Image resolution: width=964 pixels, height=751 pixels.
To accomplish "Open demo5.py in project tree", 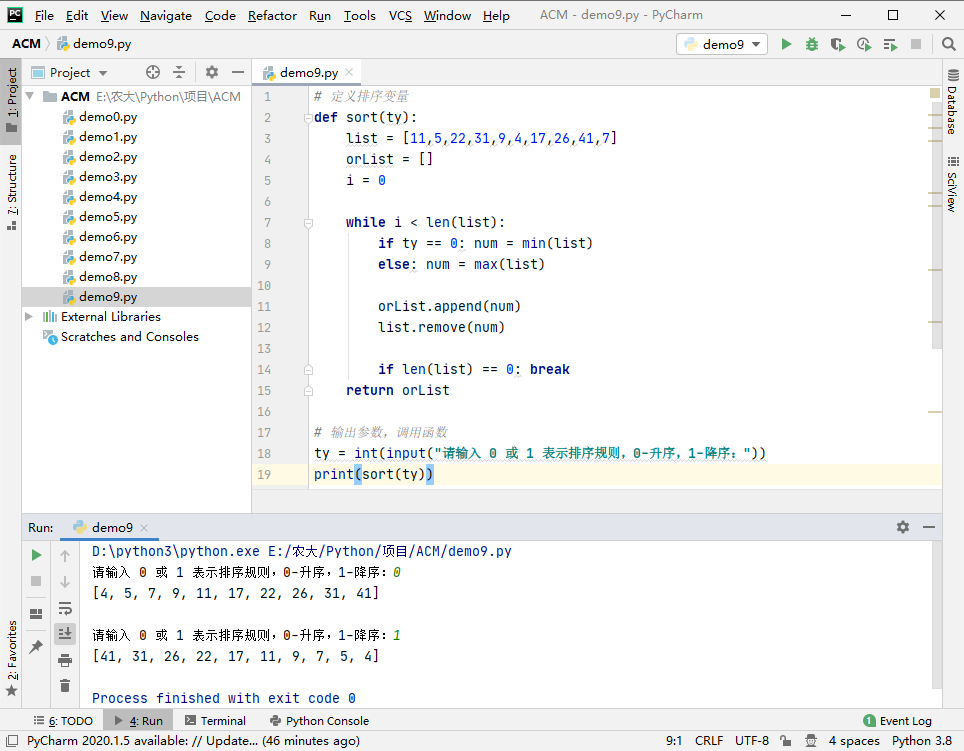I will point(108,217).
